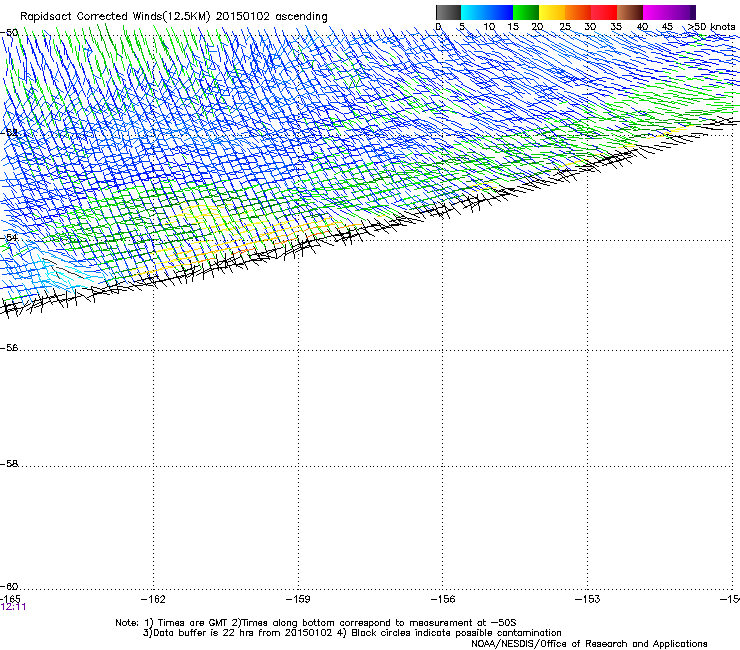Click the red 30-35 knots legend segment
The image size is (740, 650).
pos(604,12)
